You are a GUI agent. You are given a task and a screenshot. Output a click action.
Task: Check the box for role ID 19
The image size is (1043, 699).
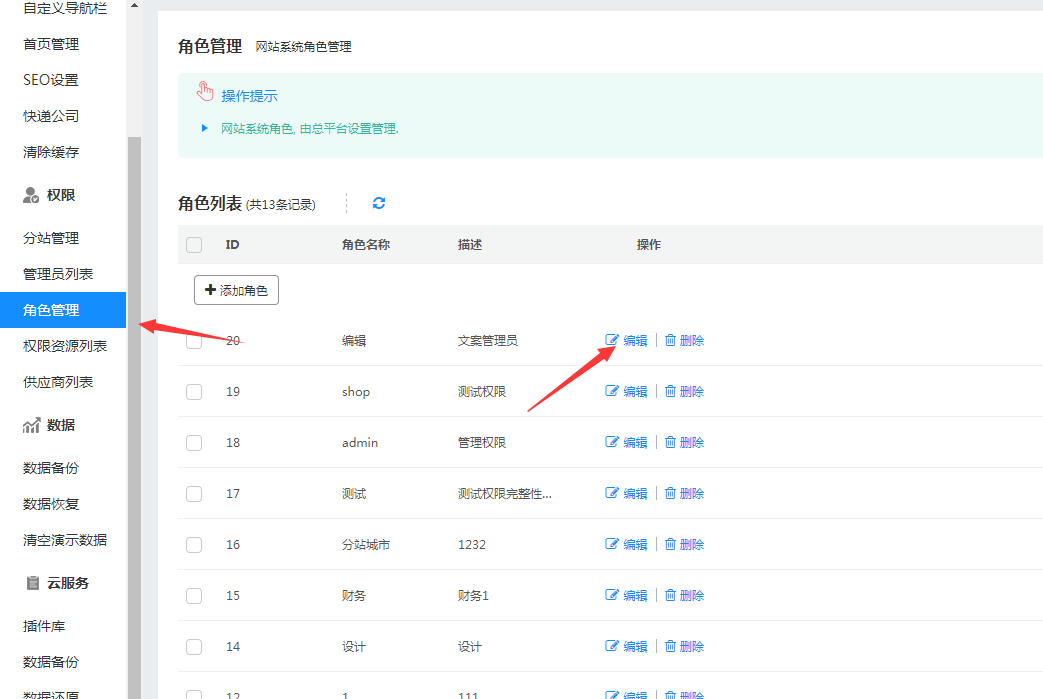point(194,392)
